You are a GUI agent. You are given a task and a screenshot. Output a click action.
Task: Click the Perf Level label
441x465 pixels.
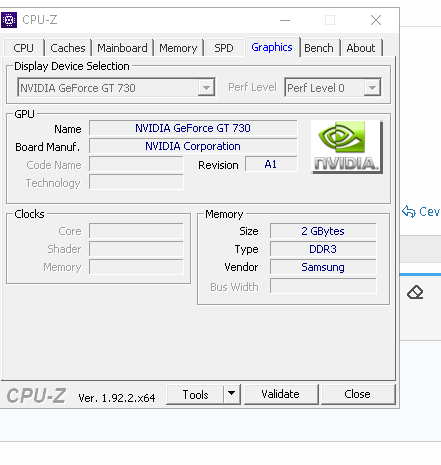[252, 87]
